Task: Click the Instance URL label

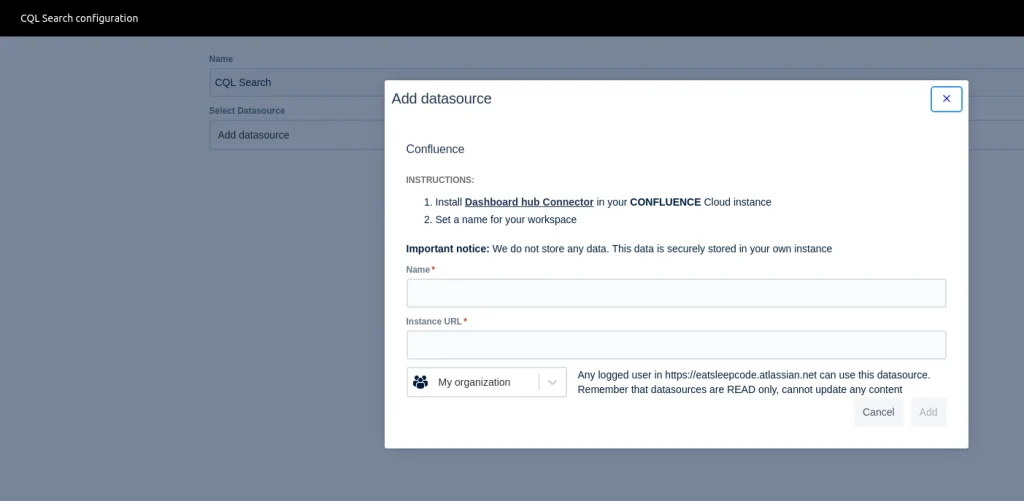Action: (434, 321)
